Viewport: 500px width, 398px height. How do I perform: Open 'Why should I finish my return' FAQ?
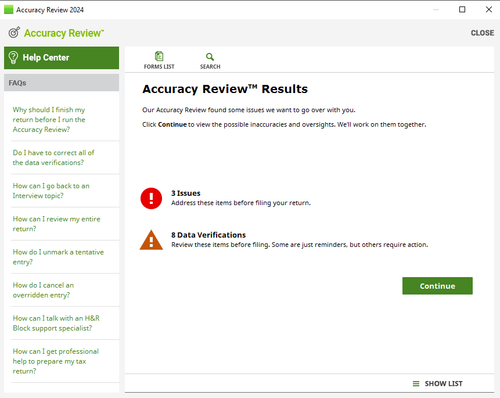coord(49,120)
